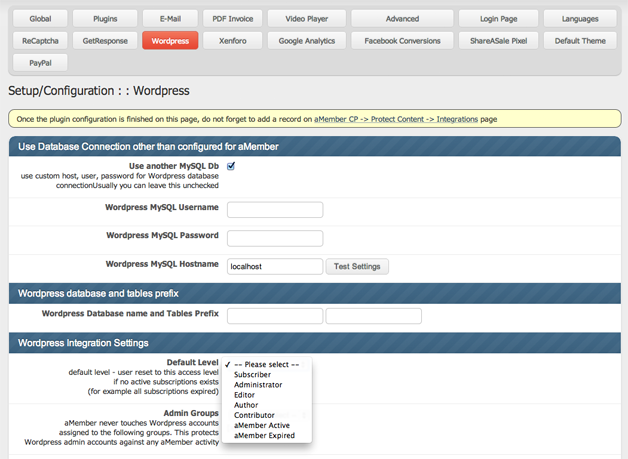This screenshot has height=459, width=628.
Task: Select Subscriber as default level
Action: [x=267, y=374]
